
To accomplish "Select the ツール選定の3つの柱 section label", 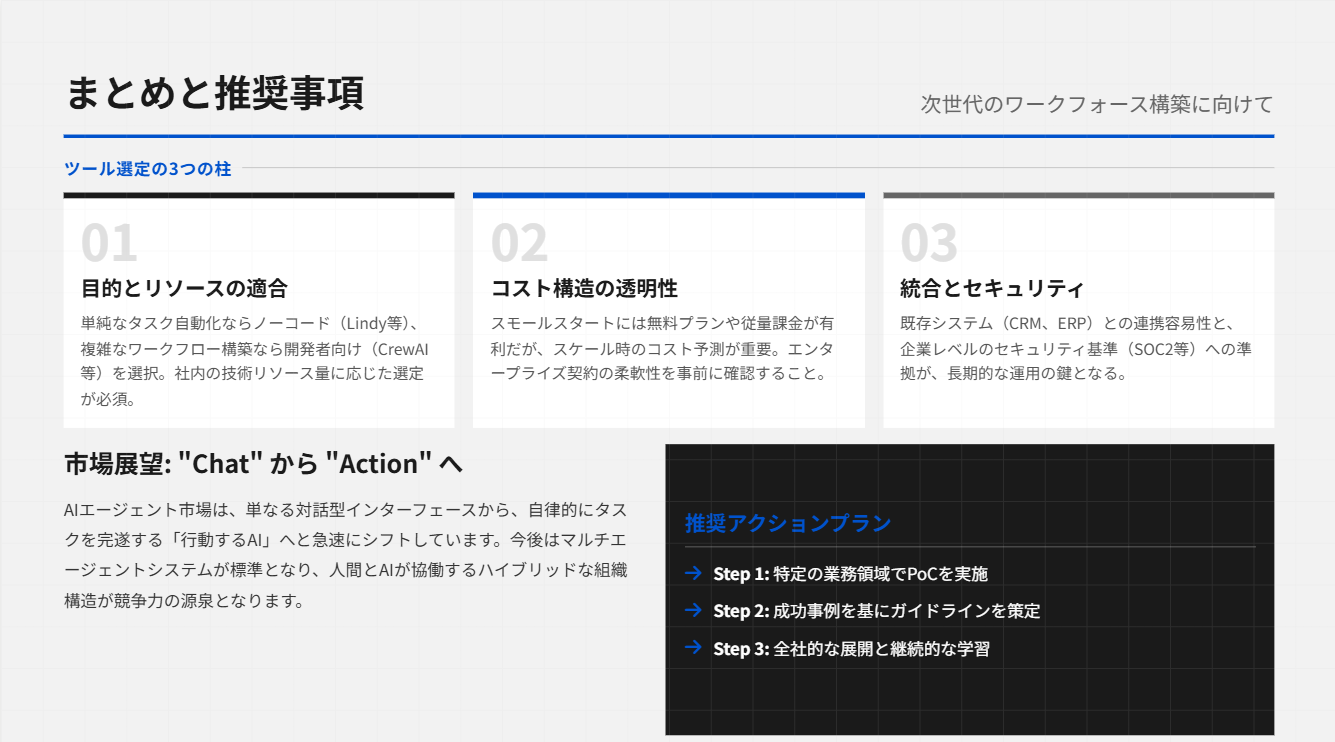I will pos(148,169).
